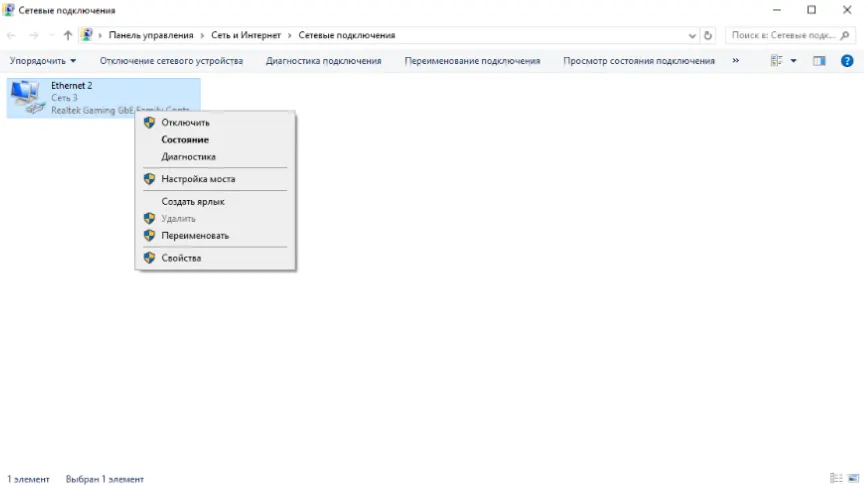868x486 pixels.
Task: Switch to details view in status bar
Action: [835, 478]
